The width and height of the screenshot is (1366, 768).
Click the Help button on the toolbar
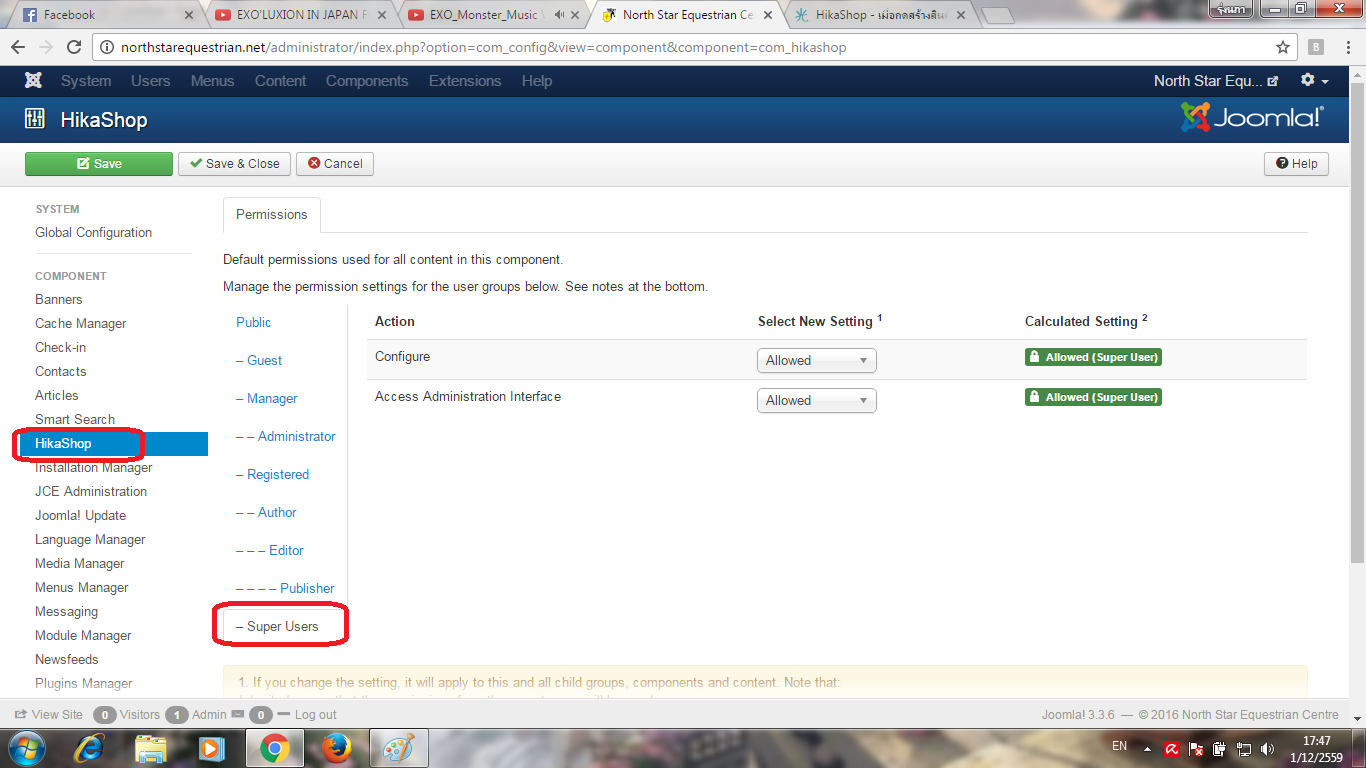[x=1296, y=164]
